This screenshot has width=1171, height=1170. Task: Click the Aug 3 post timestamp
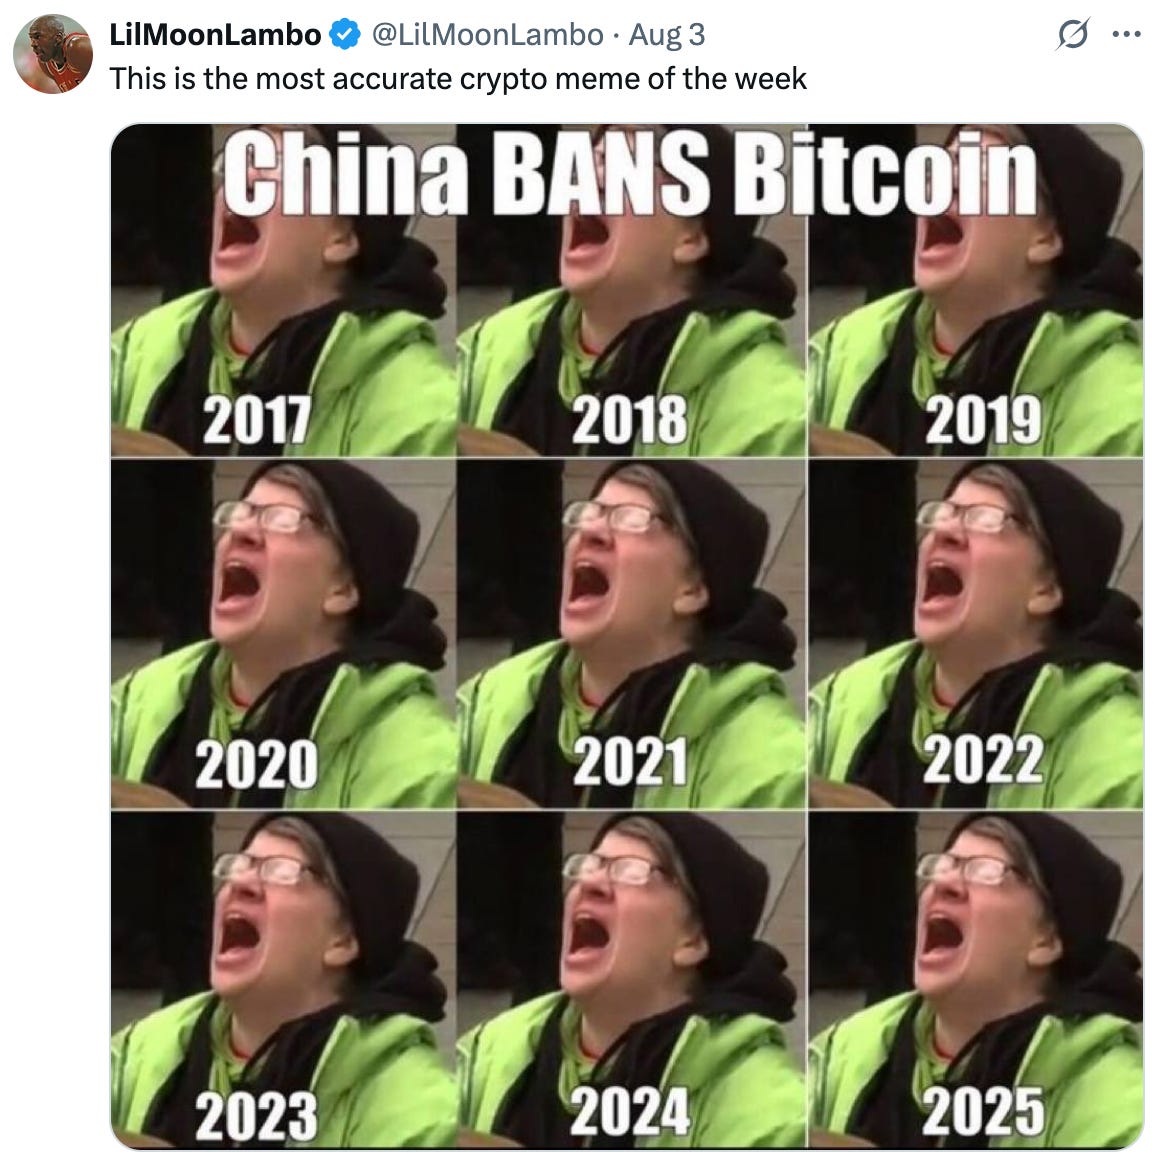(x=666, y=34)
